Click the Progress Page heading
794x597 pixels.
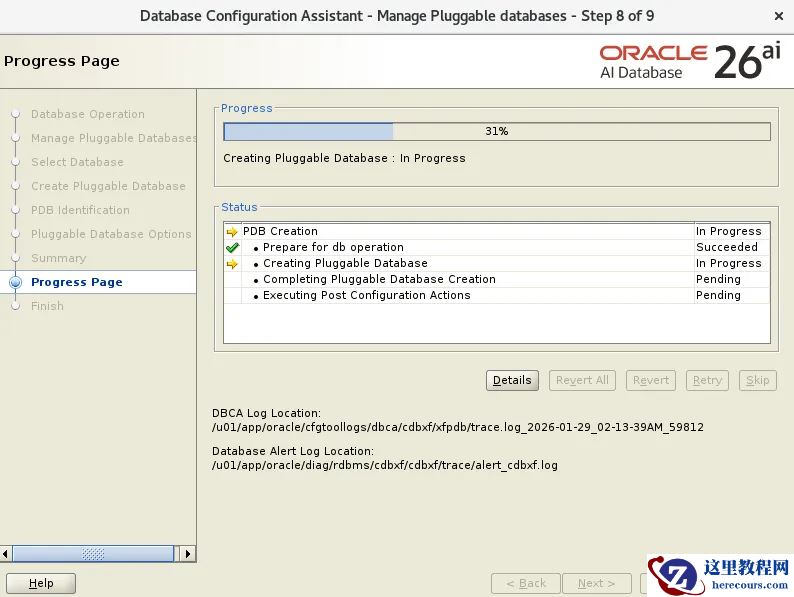[x=62, y=61]
